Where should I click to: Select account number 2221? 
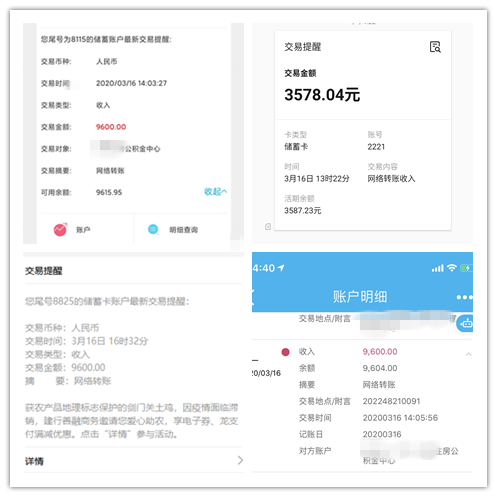coord(376,147)
